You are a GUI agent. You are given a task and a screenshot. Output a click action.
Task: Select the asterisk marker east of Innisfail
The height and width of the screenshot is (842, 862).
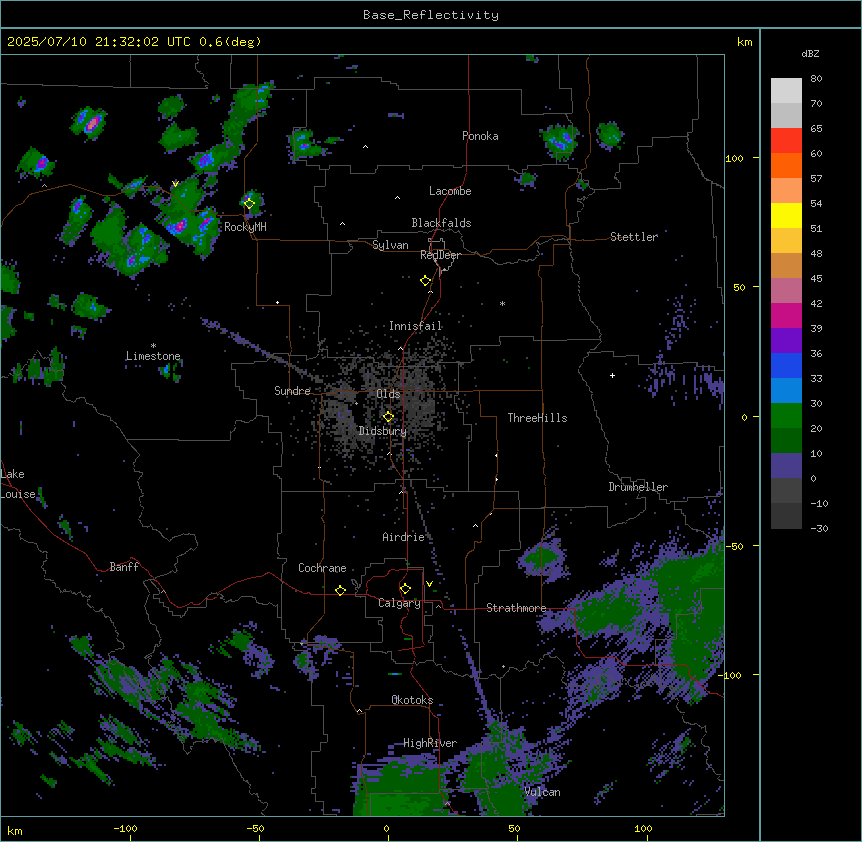tap(502, 303)
